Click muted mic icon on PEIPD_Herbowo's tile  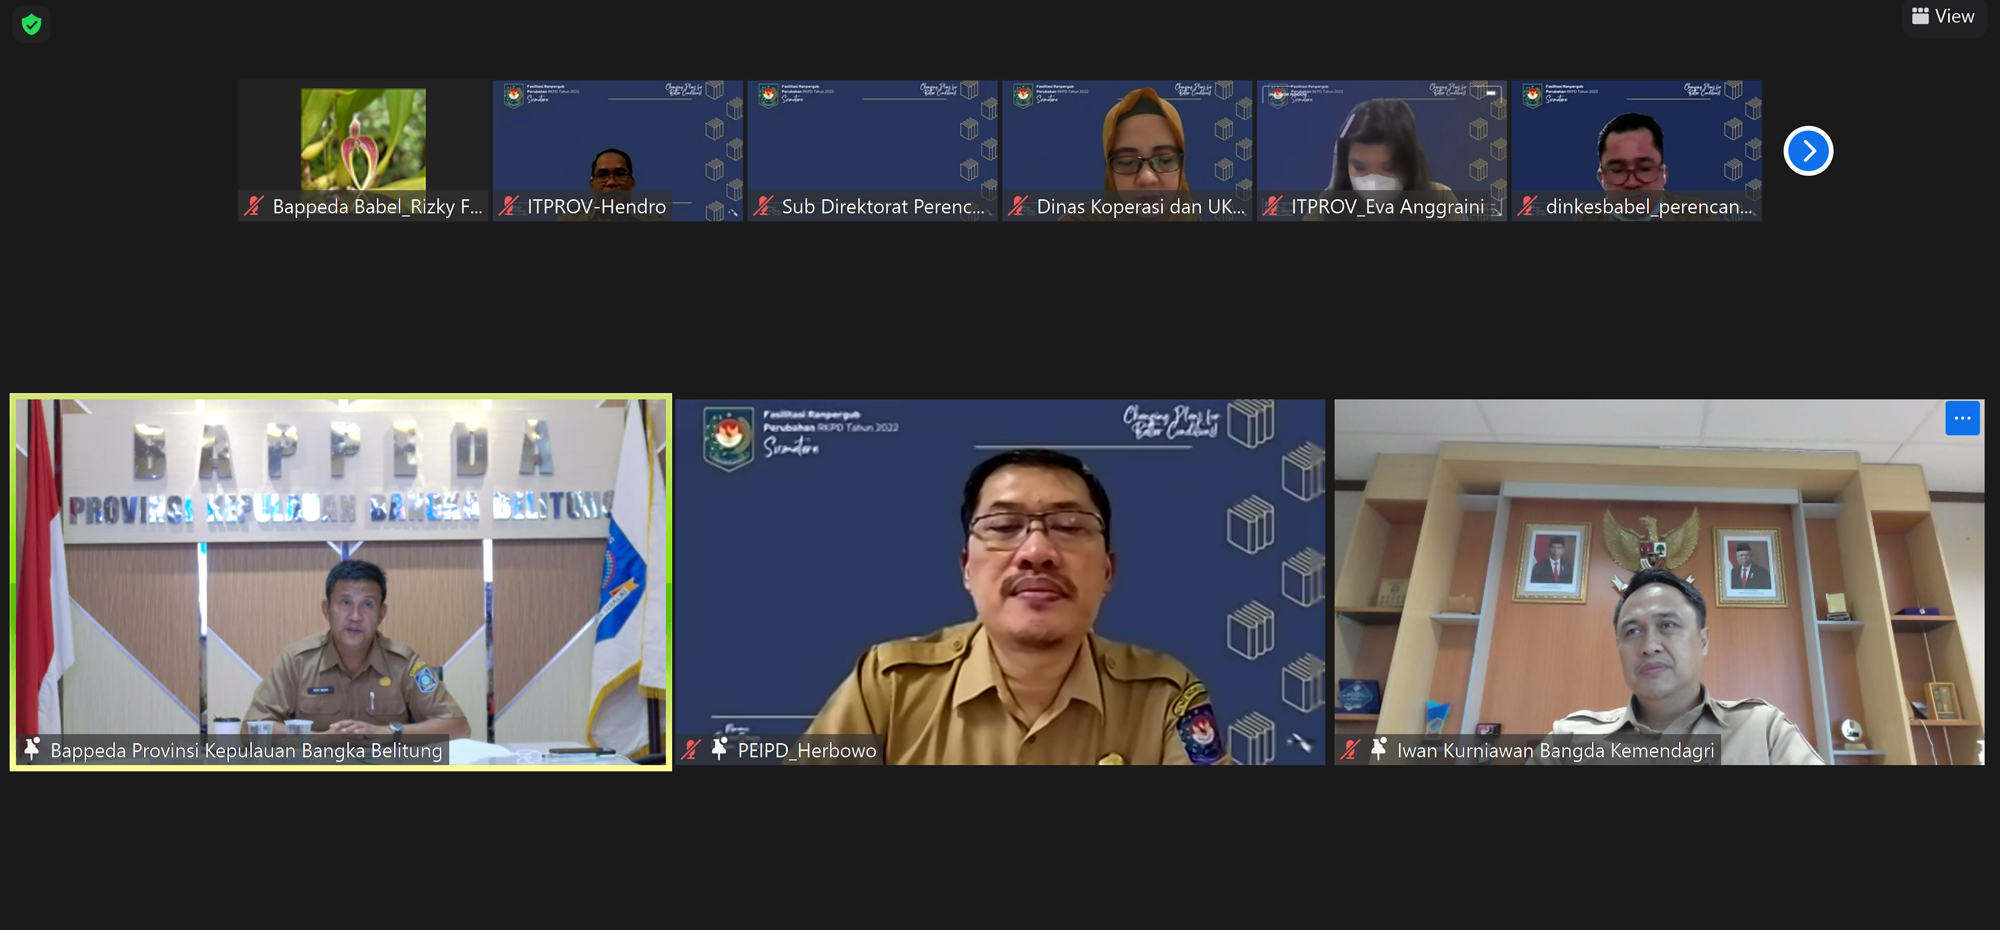click(691, 750)
